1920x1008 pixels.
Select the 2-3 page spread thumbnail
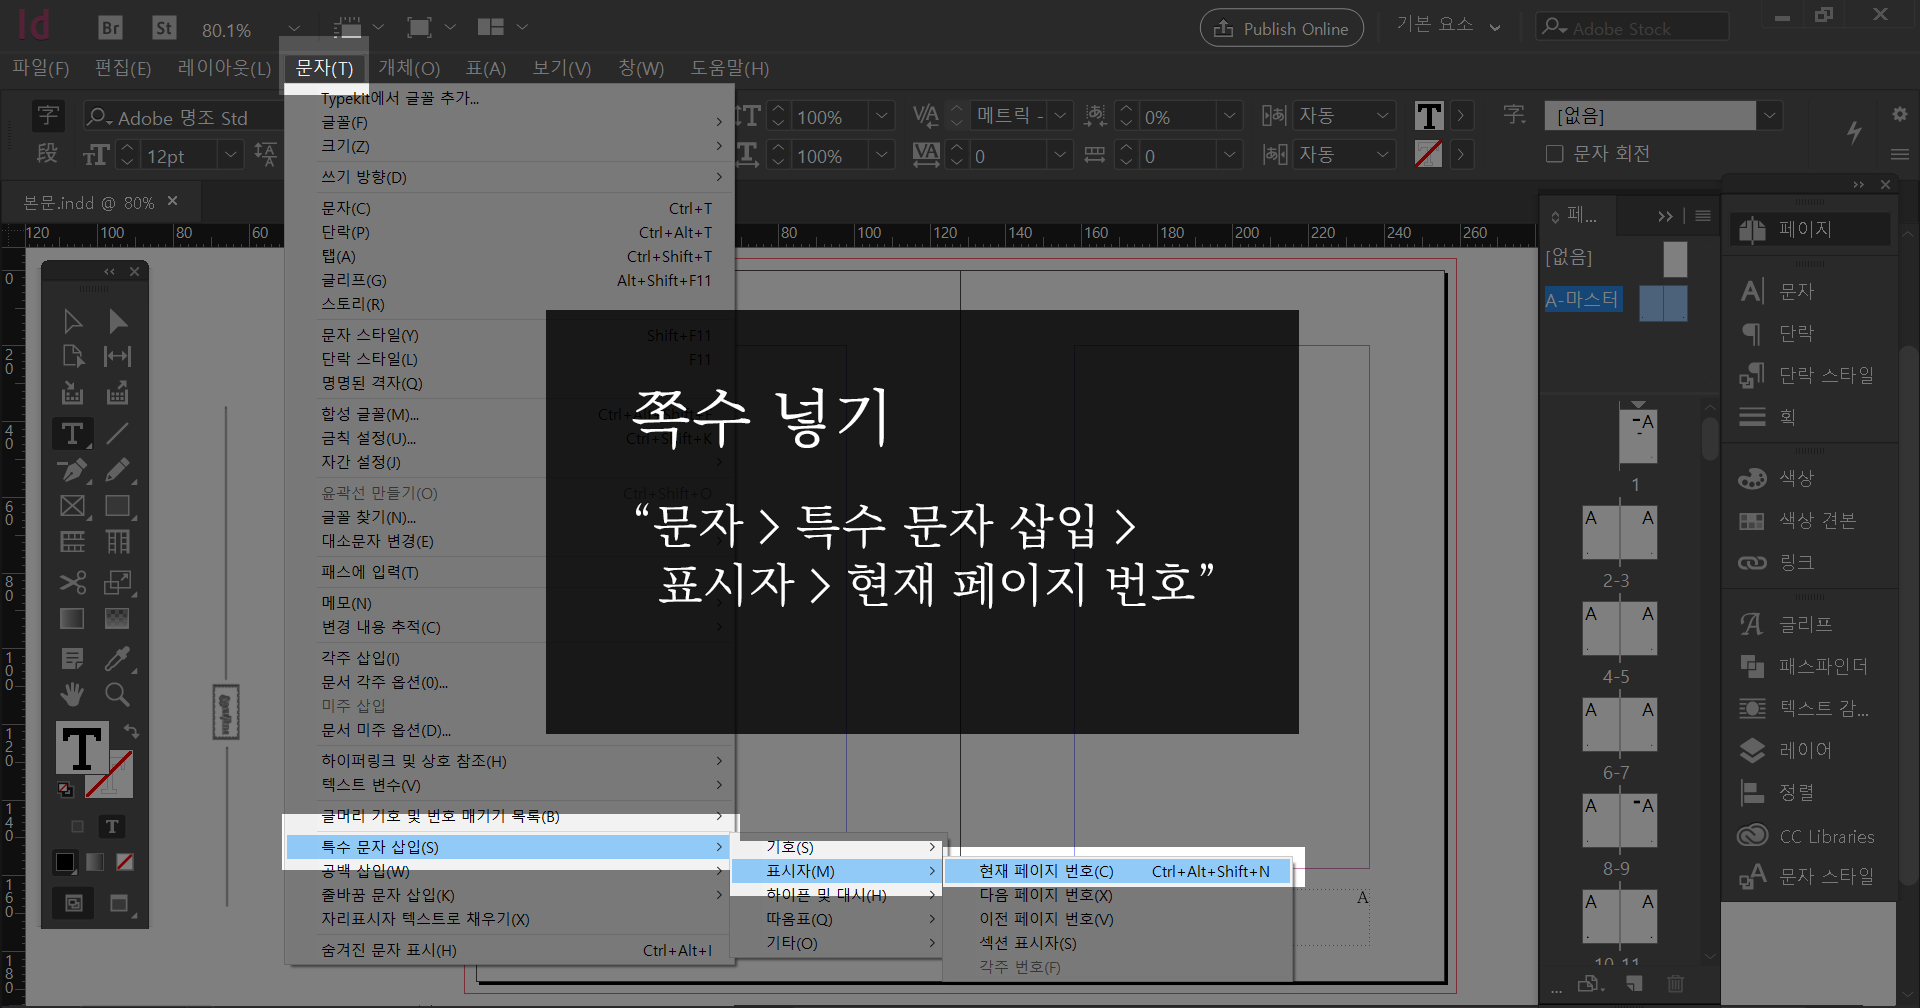click(x=1620, y=533)
